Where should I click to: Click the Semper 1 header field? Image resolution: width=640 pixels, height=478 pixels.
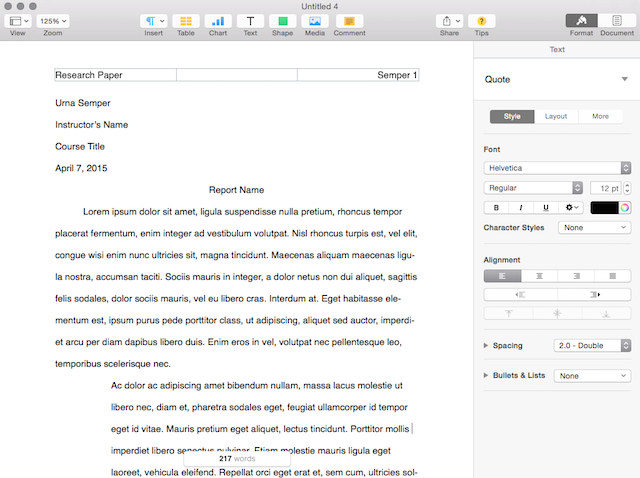(x=358, y=75)
